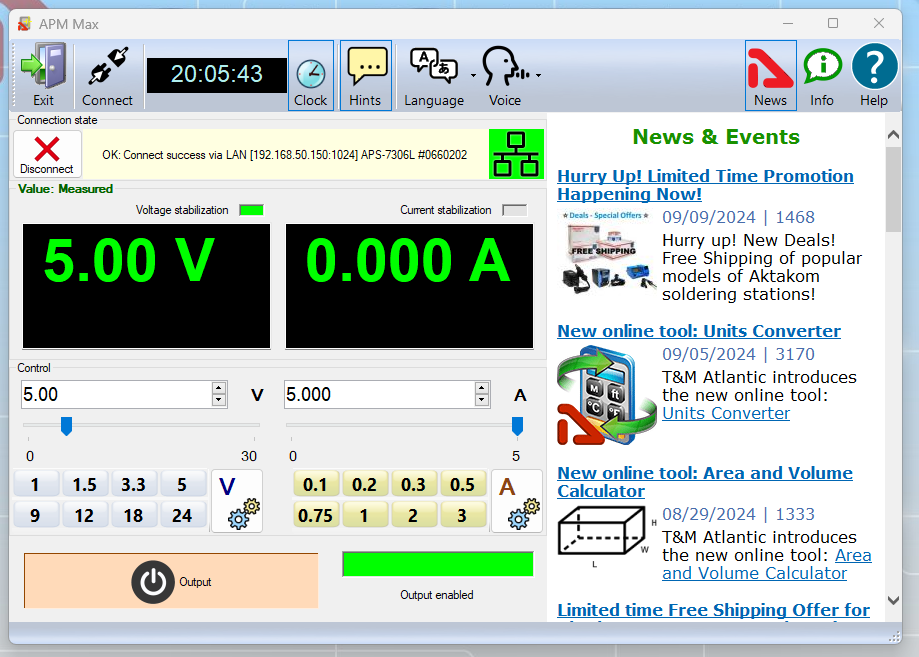The image size is (919, 657).
Task: Select the 1 V voltage preset
Action: coord(35,485)
